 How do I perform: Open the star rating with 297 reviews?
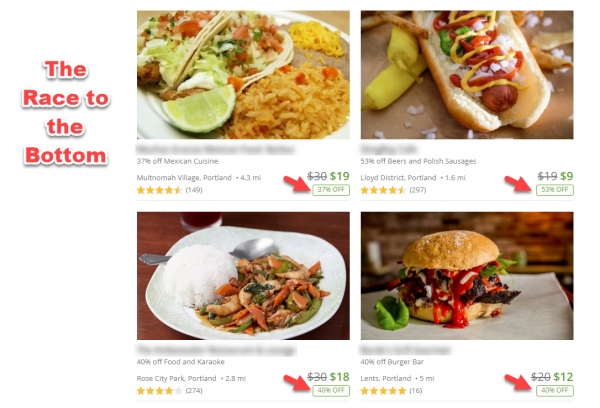393,190
